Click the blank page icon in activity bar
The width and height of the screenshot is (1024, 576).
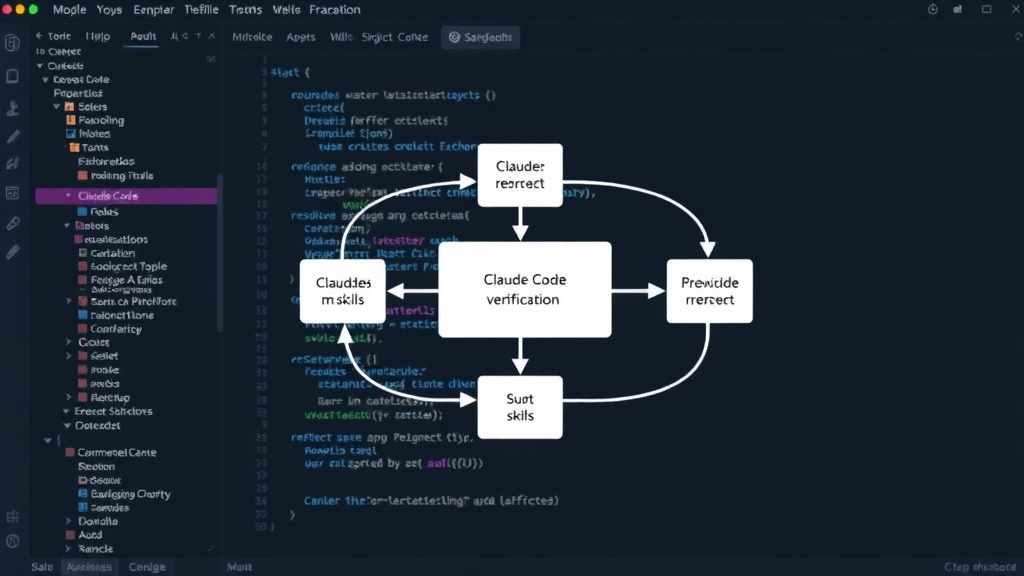coord(12,76)
